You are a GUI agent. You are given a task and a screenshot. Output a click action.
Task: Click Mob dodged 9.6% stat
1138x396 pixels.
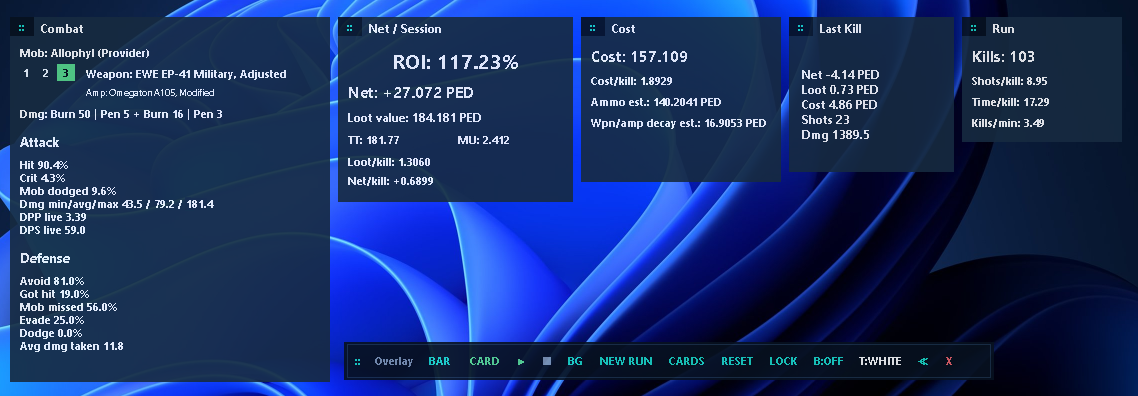click(67, 191)
